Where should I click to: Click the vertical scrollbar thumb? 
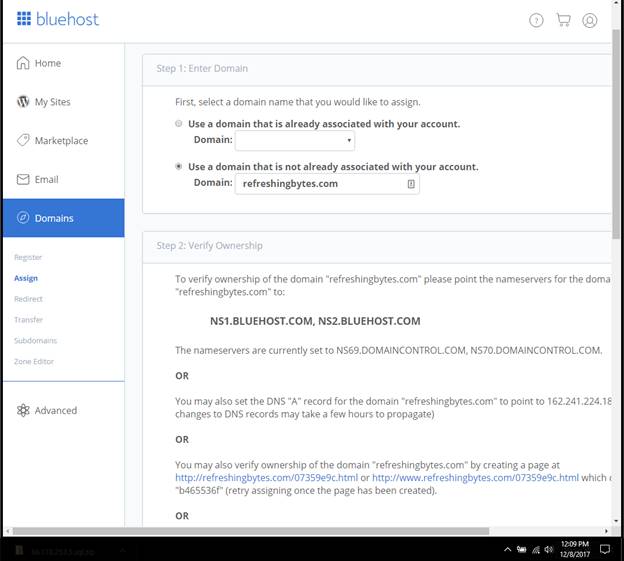(616, 134)
